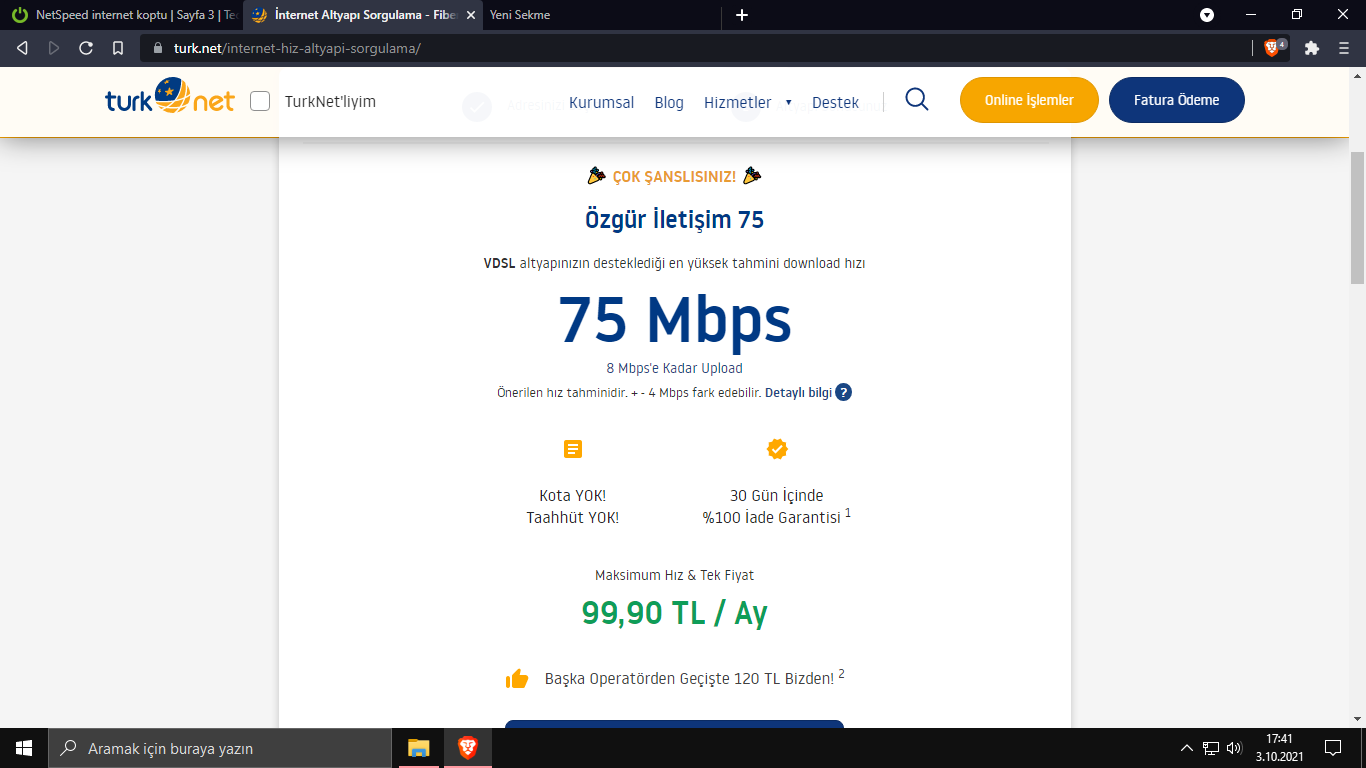Click the "Özgür İletişim 75" heading
The width and height of the screenshot is (1366, 768).
click(x=675, y=220)
